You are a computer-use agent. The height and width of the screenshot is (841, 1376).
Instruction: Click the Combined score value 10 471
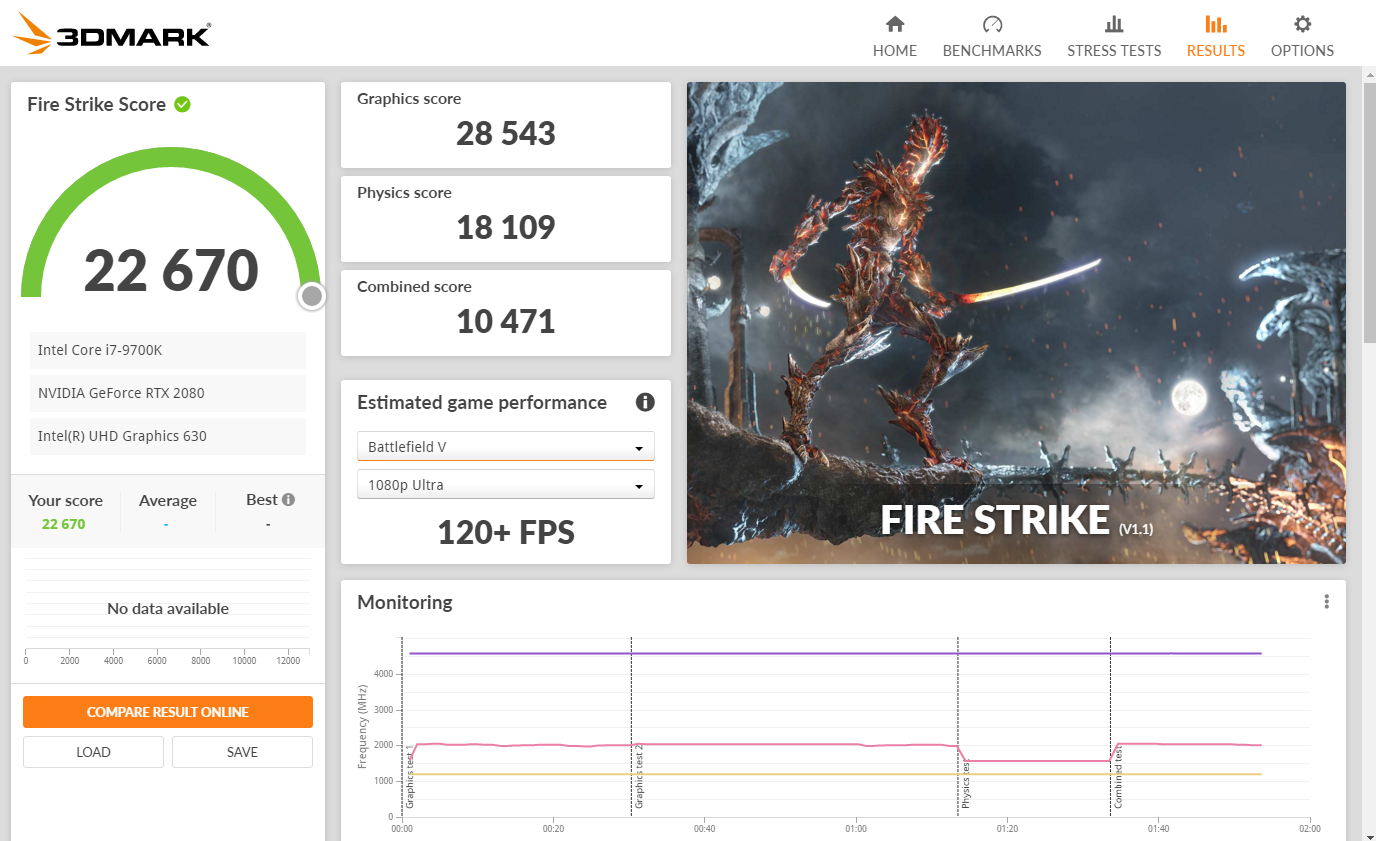click(x=506, y=322)
